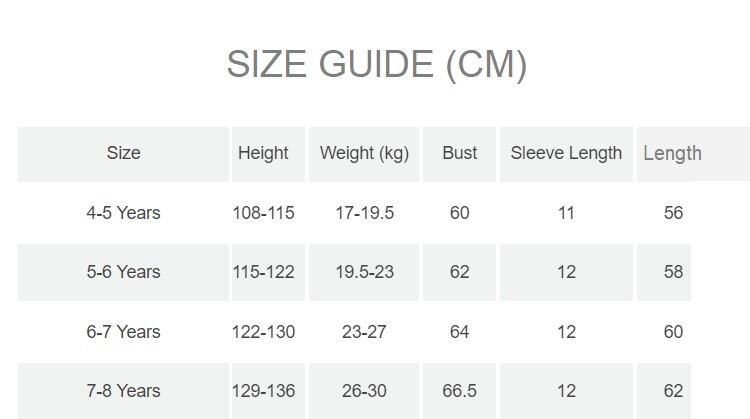Select the 108-115 height cell
750x419 pixels.
click(x=263, y=213)
